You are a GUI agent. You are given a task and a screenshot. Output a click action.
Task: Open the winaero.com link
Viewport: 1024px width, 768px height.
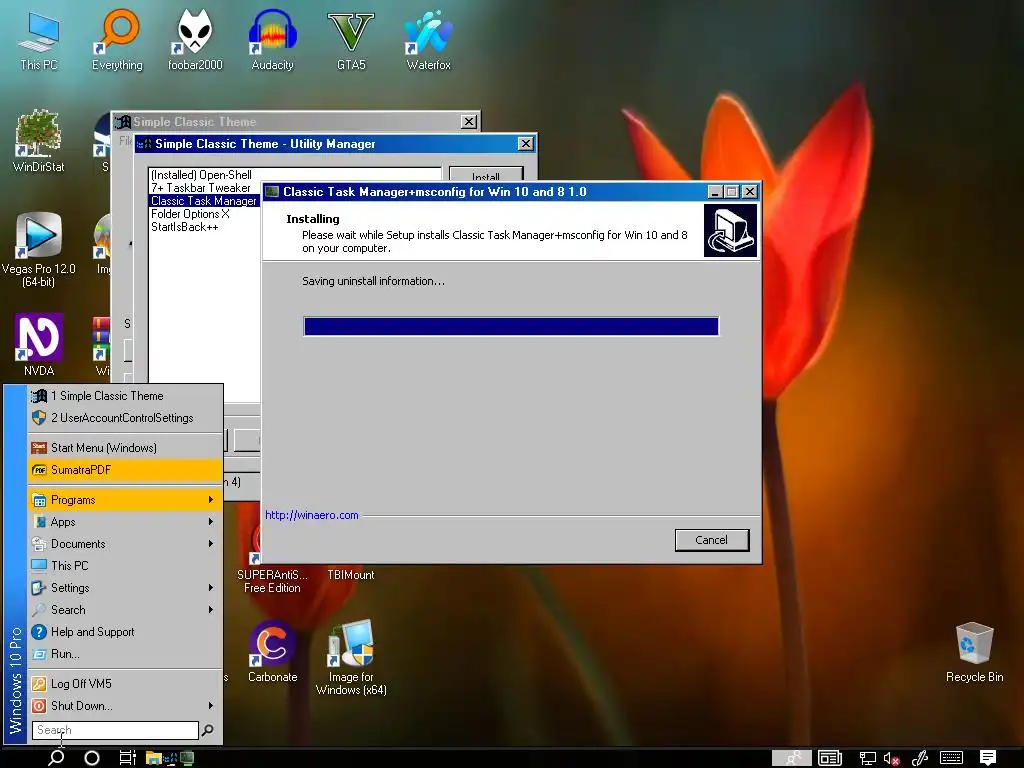click(x=312, y=515)
